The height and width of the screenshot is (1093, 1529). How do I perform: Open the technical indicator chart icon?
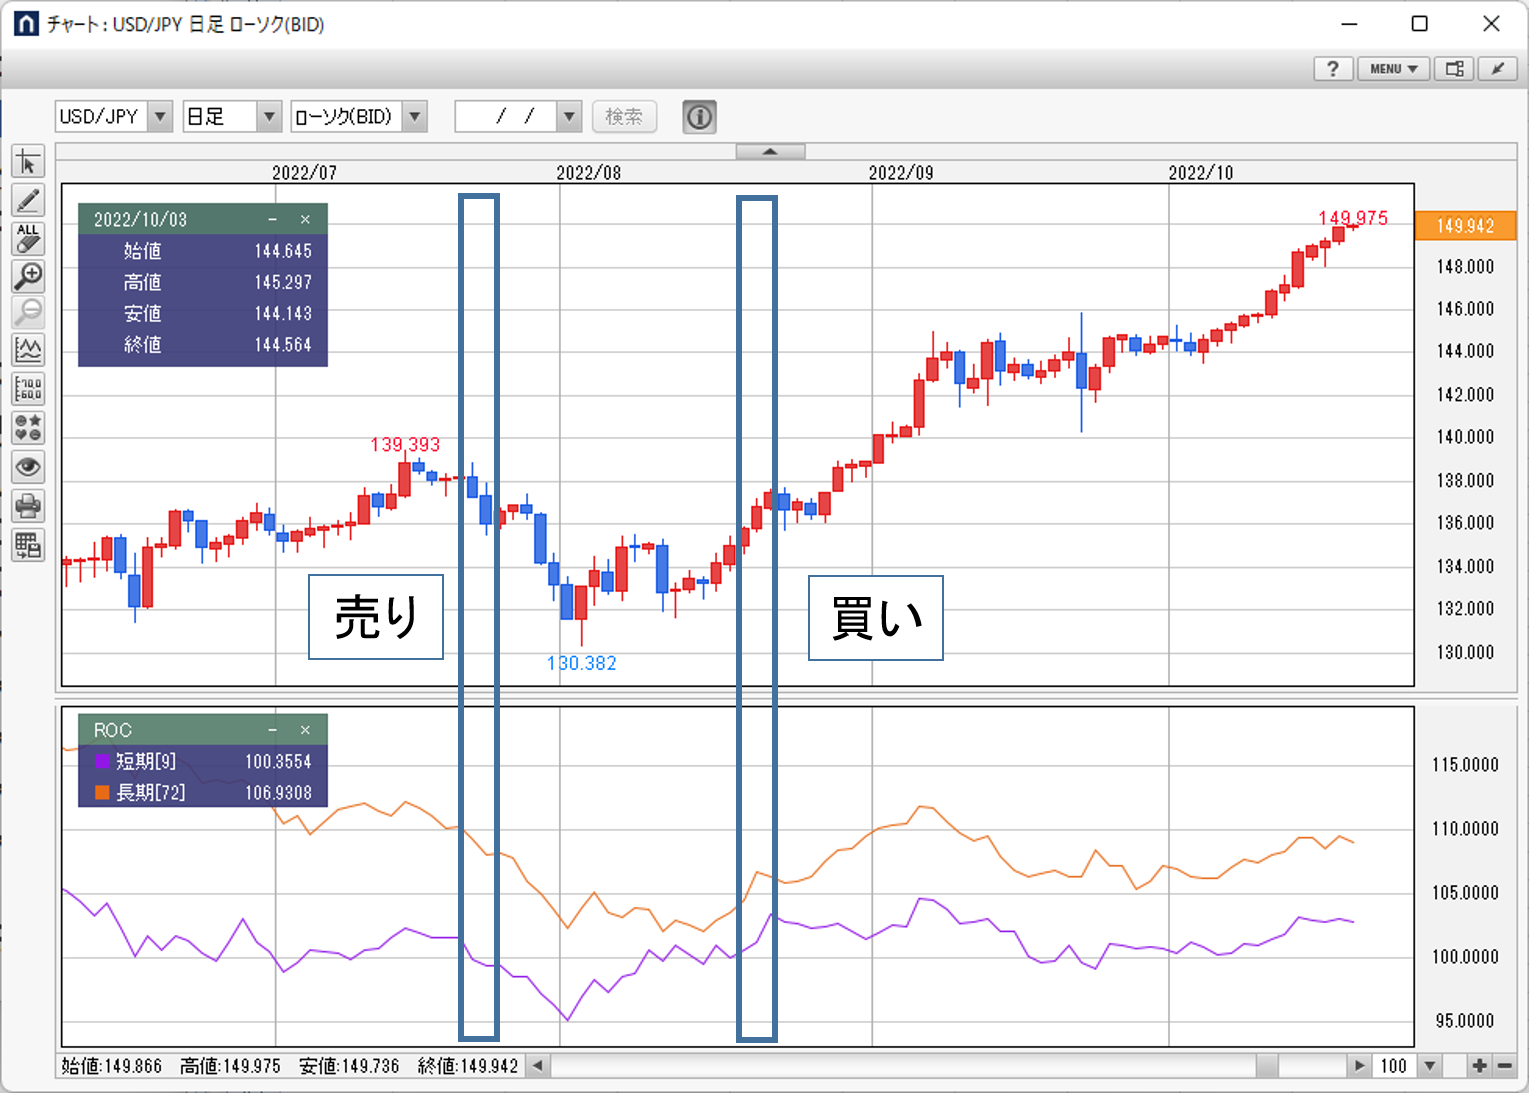point(28,350)
